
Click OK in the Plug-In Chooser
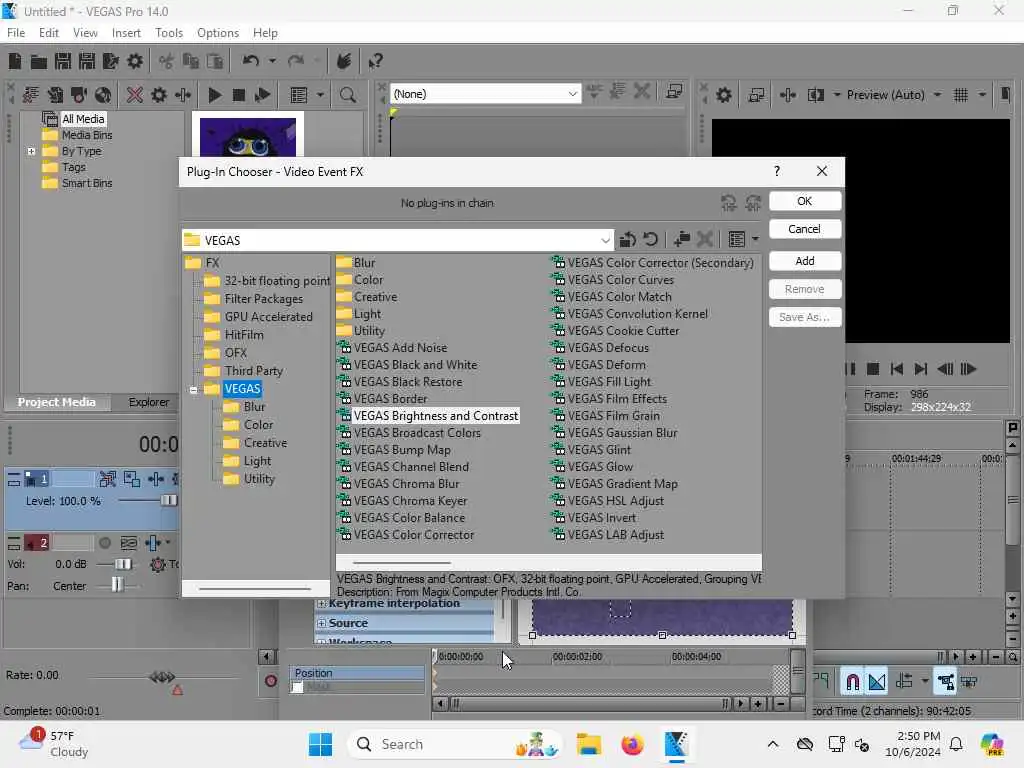tap(805, 201)
